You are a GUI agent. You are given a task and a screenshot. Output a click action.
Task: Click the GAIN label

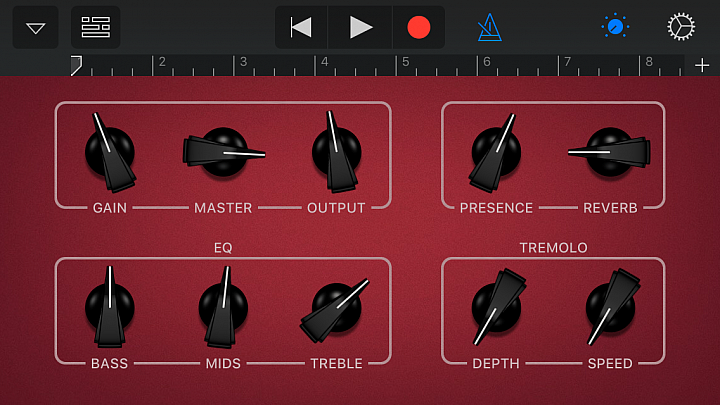[110, 208]
